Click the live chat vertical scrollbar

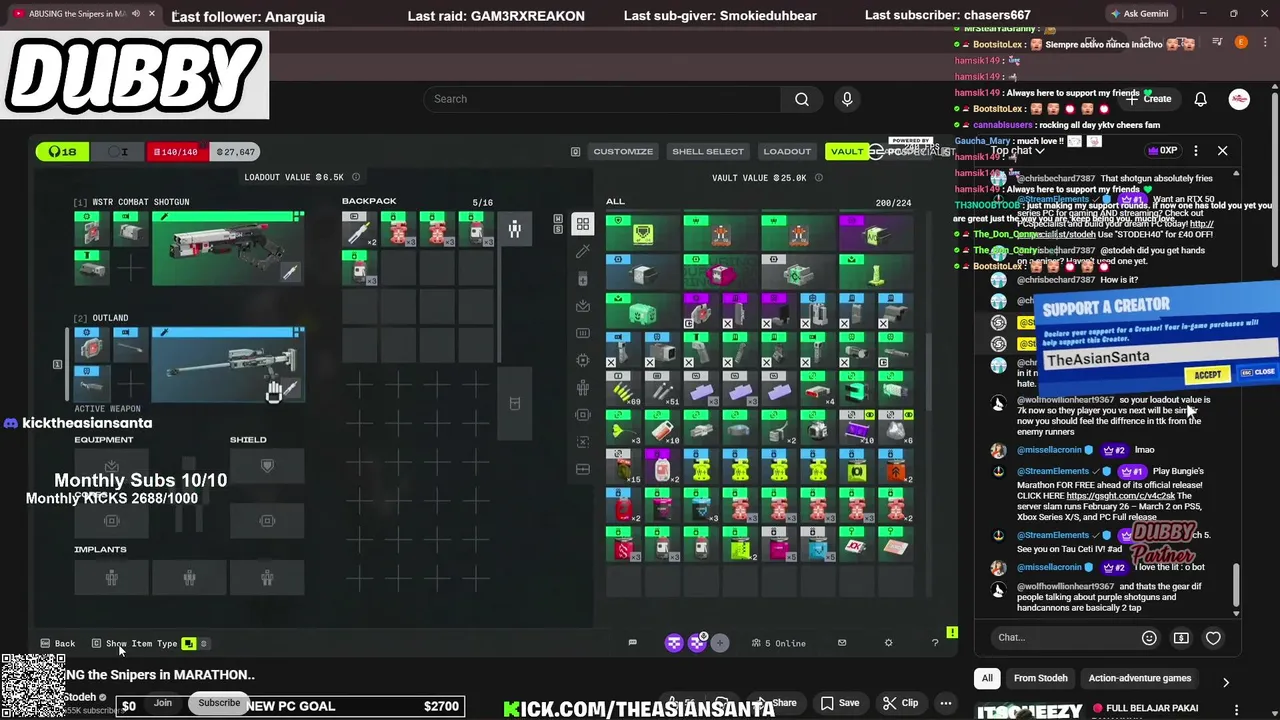tap(1236, 585)
